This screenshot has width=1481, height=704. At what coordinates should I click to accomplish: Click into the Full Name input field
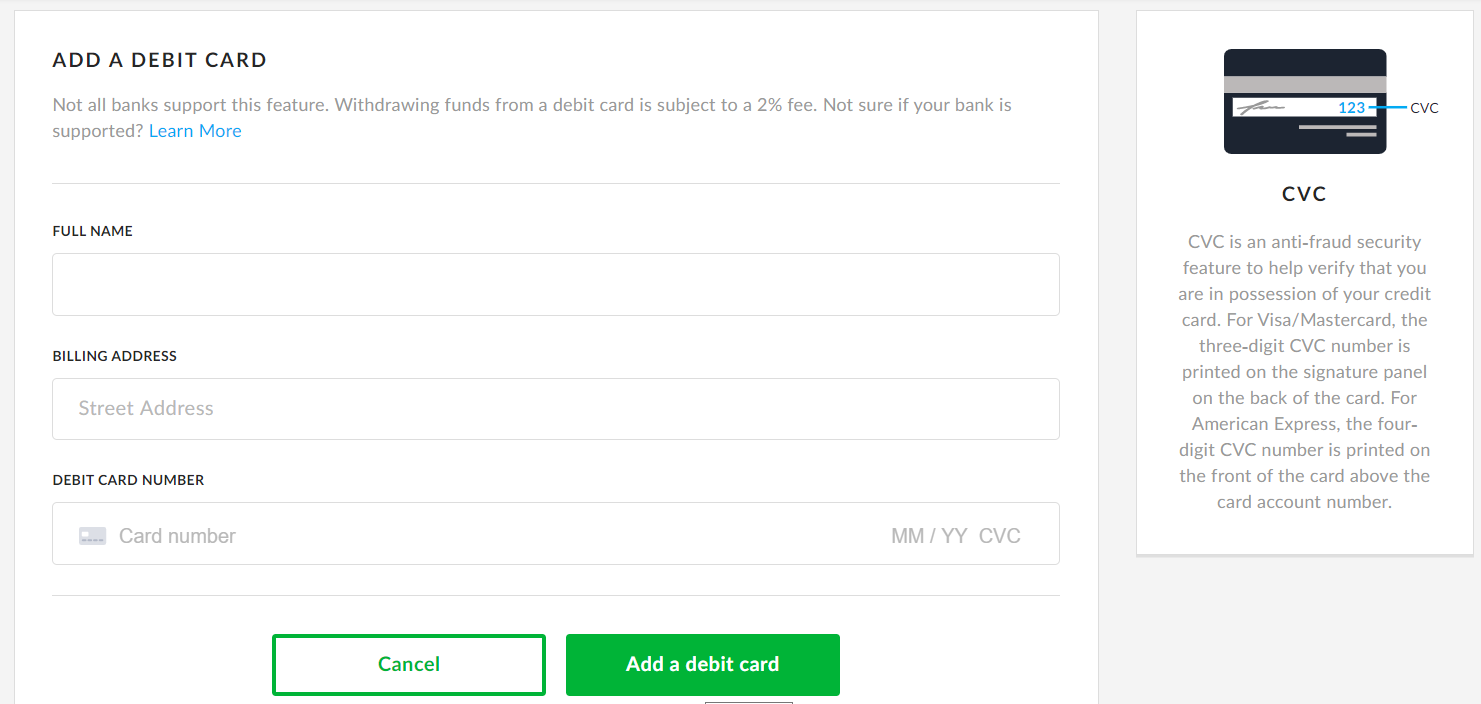point(555,284)
